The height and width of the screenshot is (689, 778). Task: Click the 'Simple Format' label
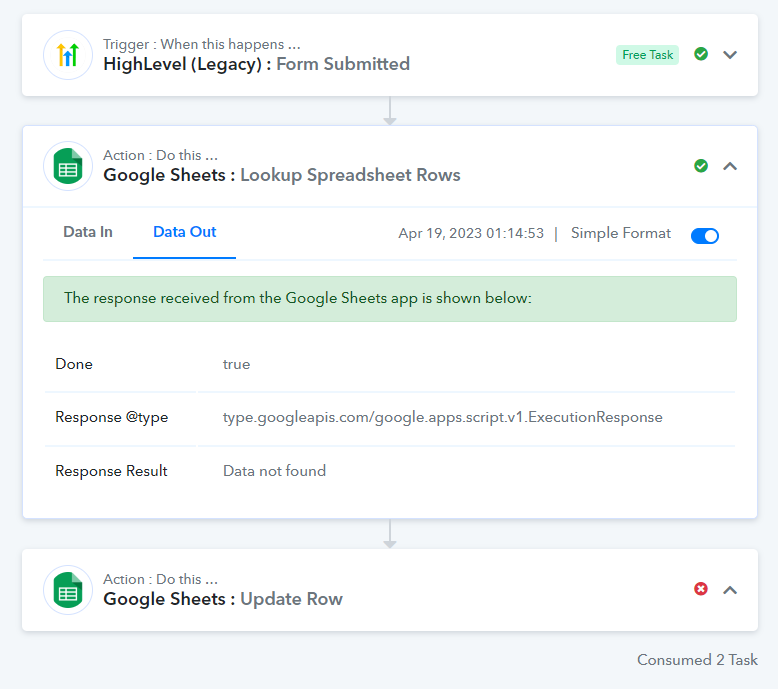click(621, 233)
